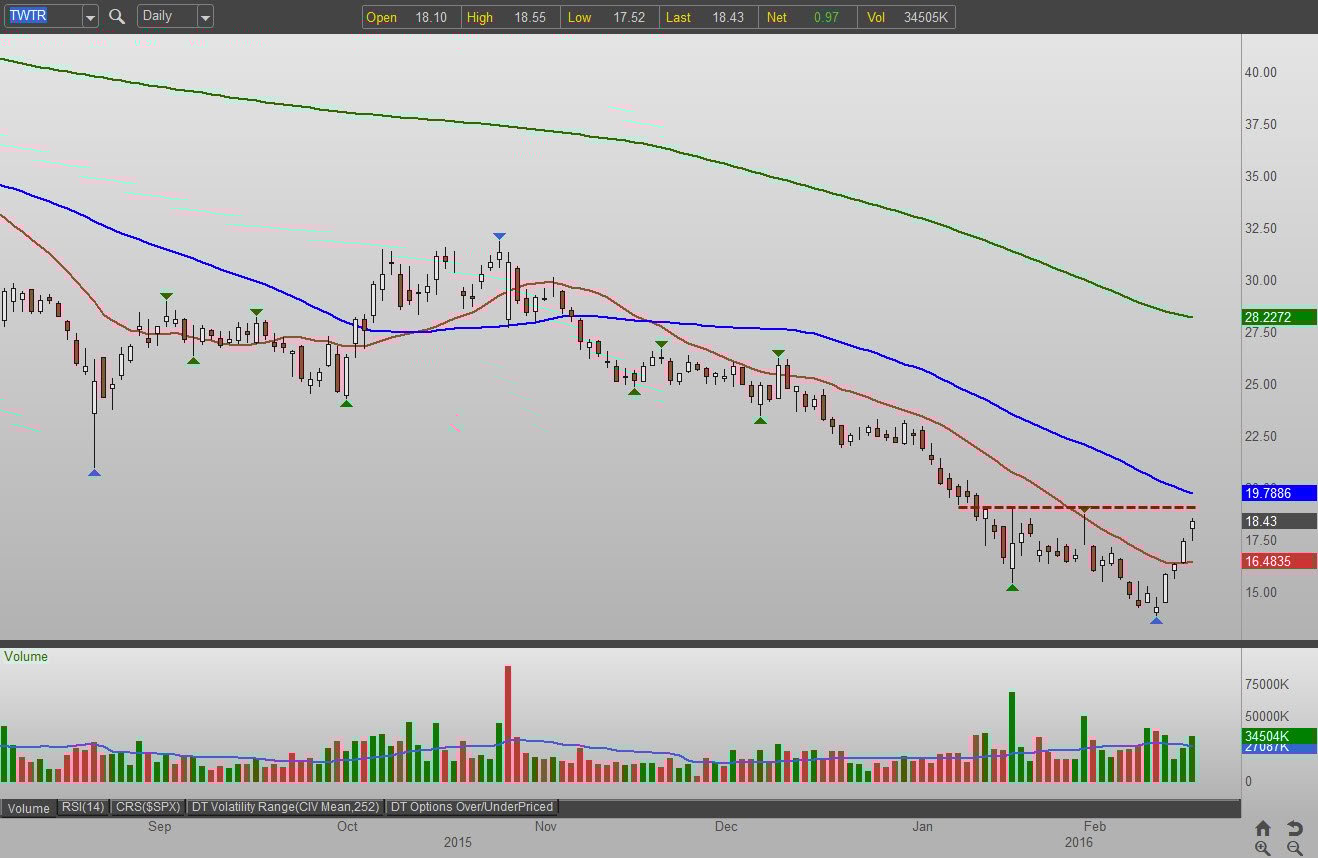The height and width of the screenshot is (858, 1318).
Task: Click the red 16.4835 moving average price label
Action: pyautogui.click(x=1279, y=561)
